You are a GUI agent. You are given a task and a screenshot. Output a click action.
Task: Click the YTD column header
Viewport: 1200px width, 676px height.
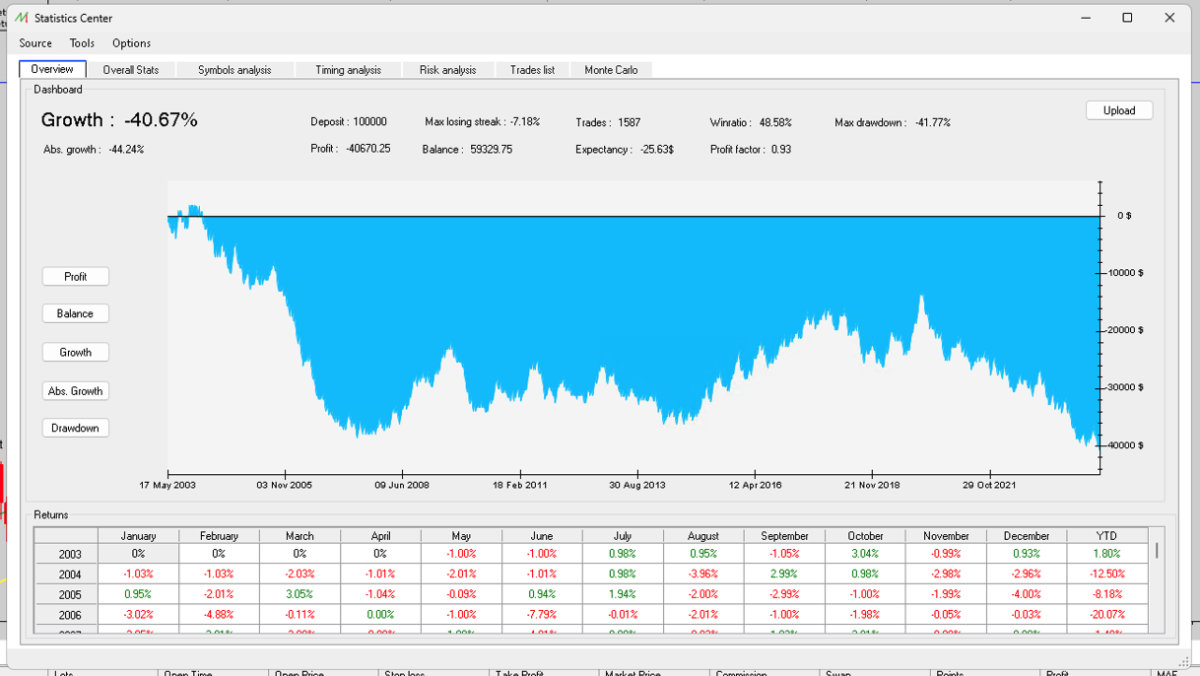point(1108,536)
